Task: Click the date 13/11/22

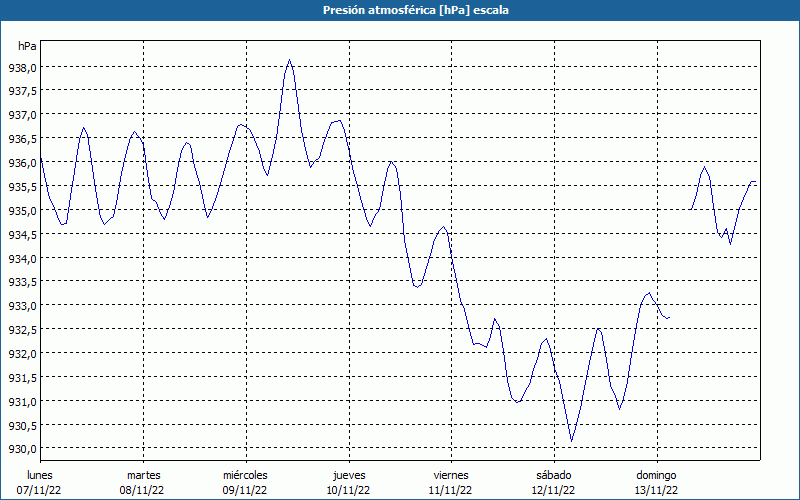Action: coord(656,490)
